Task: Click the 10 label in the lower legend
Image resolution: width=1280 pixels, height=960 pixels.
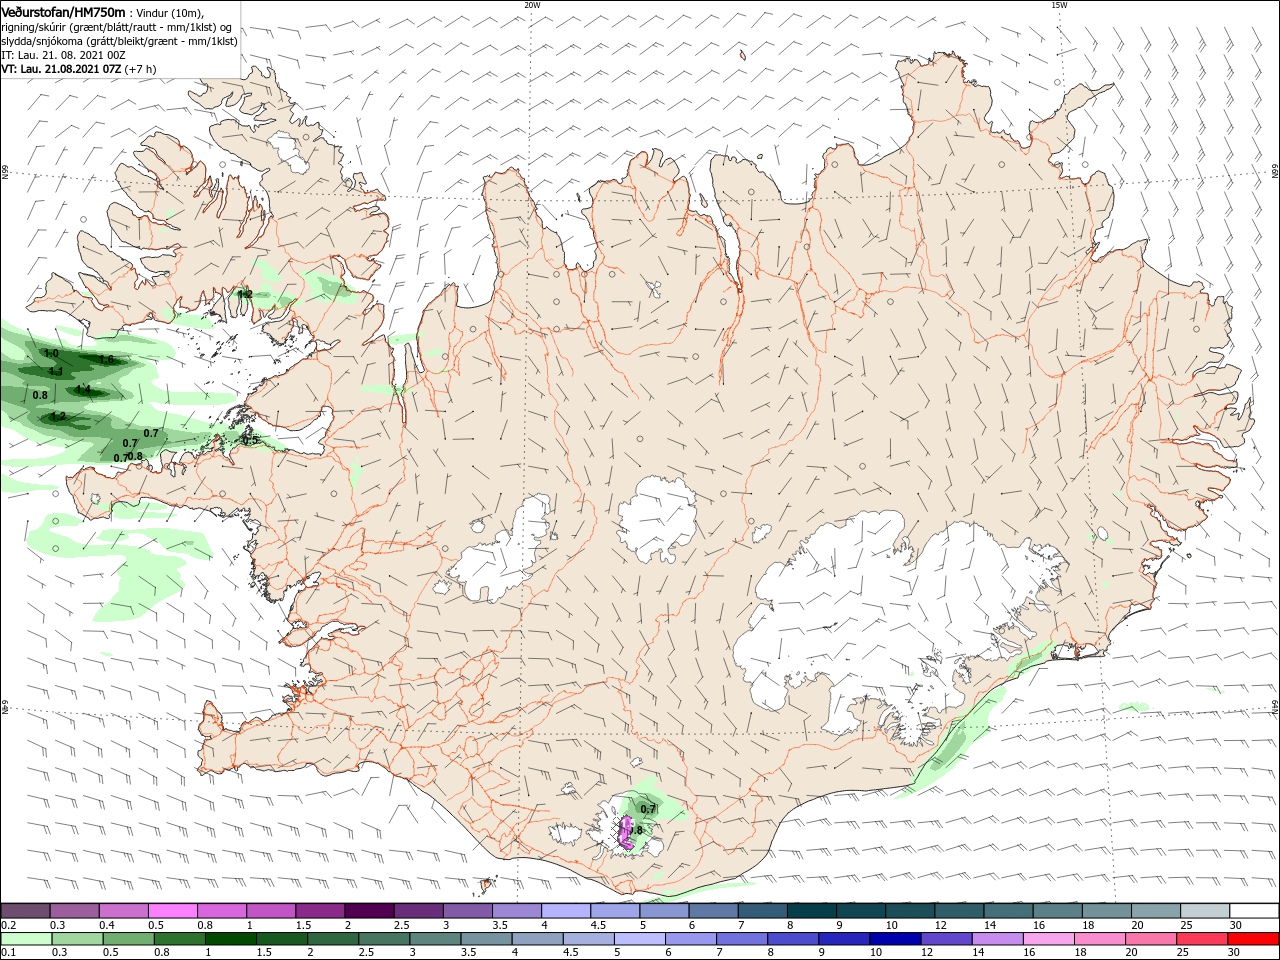Action: pos(875,954)
